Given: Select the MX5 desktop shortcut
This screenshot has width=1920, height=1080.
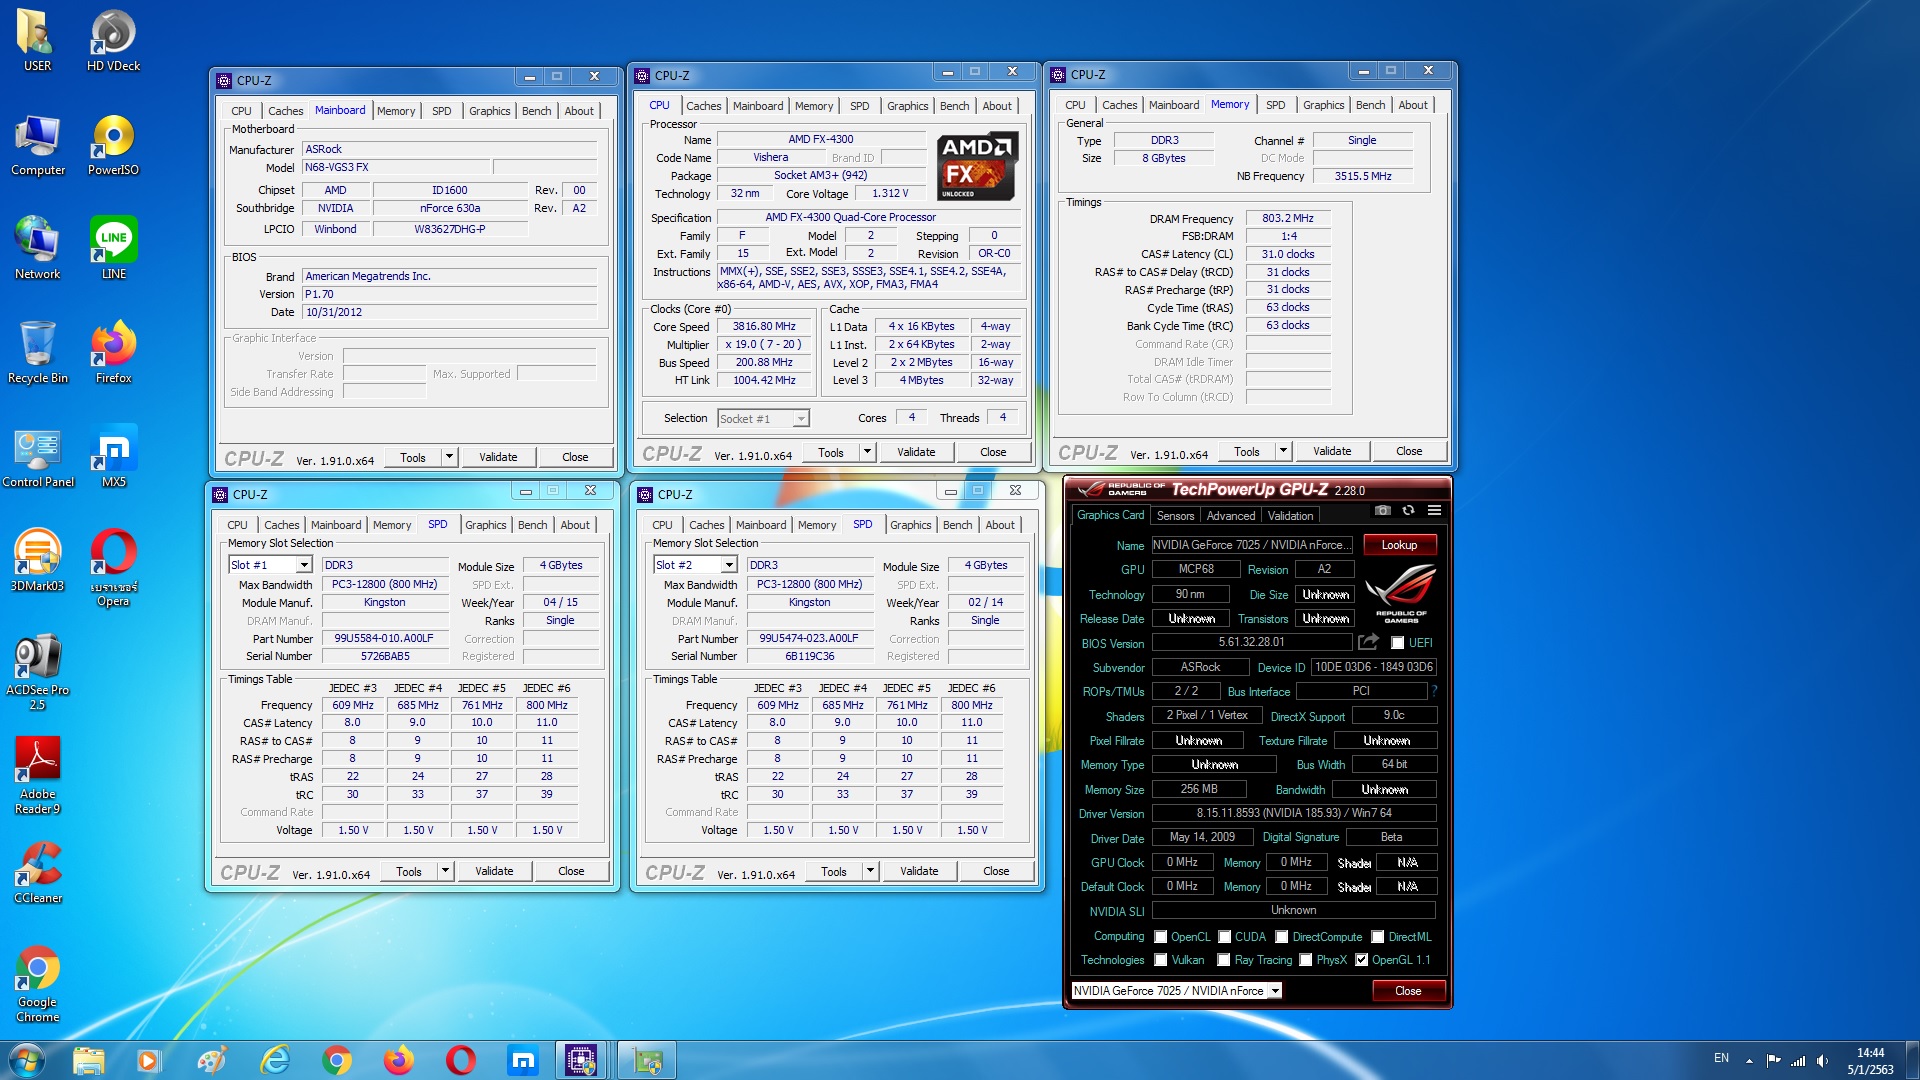Looking at the screenshot, I should coord(113,457).
